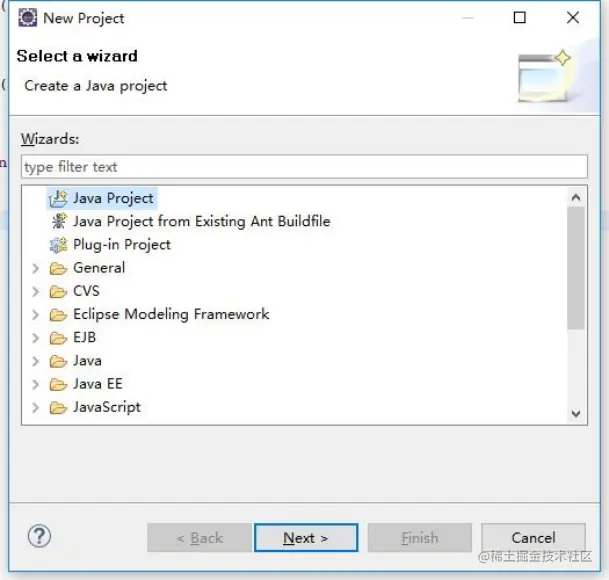Click the Plug-in Project icon
The image size is (609, 580).
[x=58, y=244]
